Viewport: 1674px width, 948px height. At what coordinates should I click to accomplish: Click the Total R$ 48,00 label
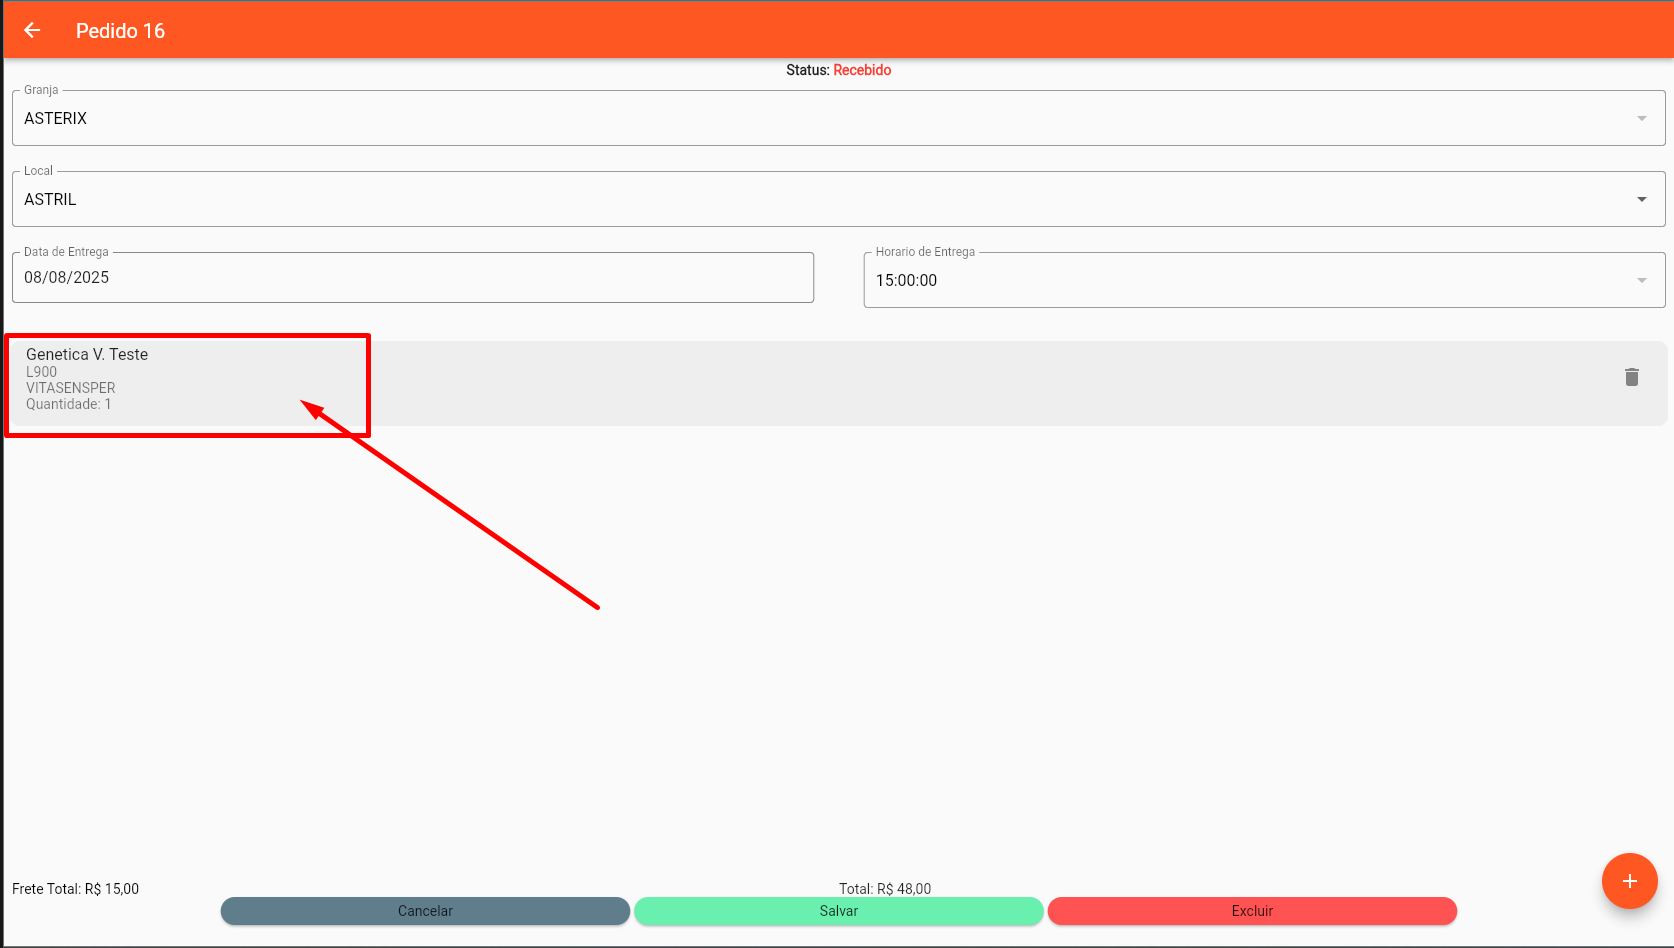pyautogui.click(x=885, y=889)
